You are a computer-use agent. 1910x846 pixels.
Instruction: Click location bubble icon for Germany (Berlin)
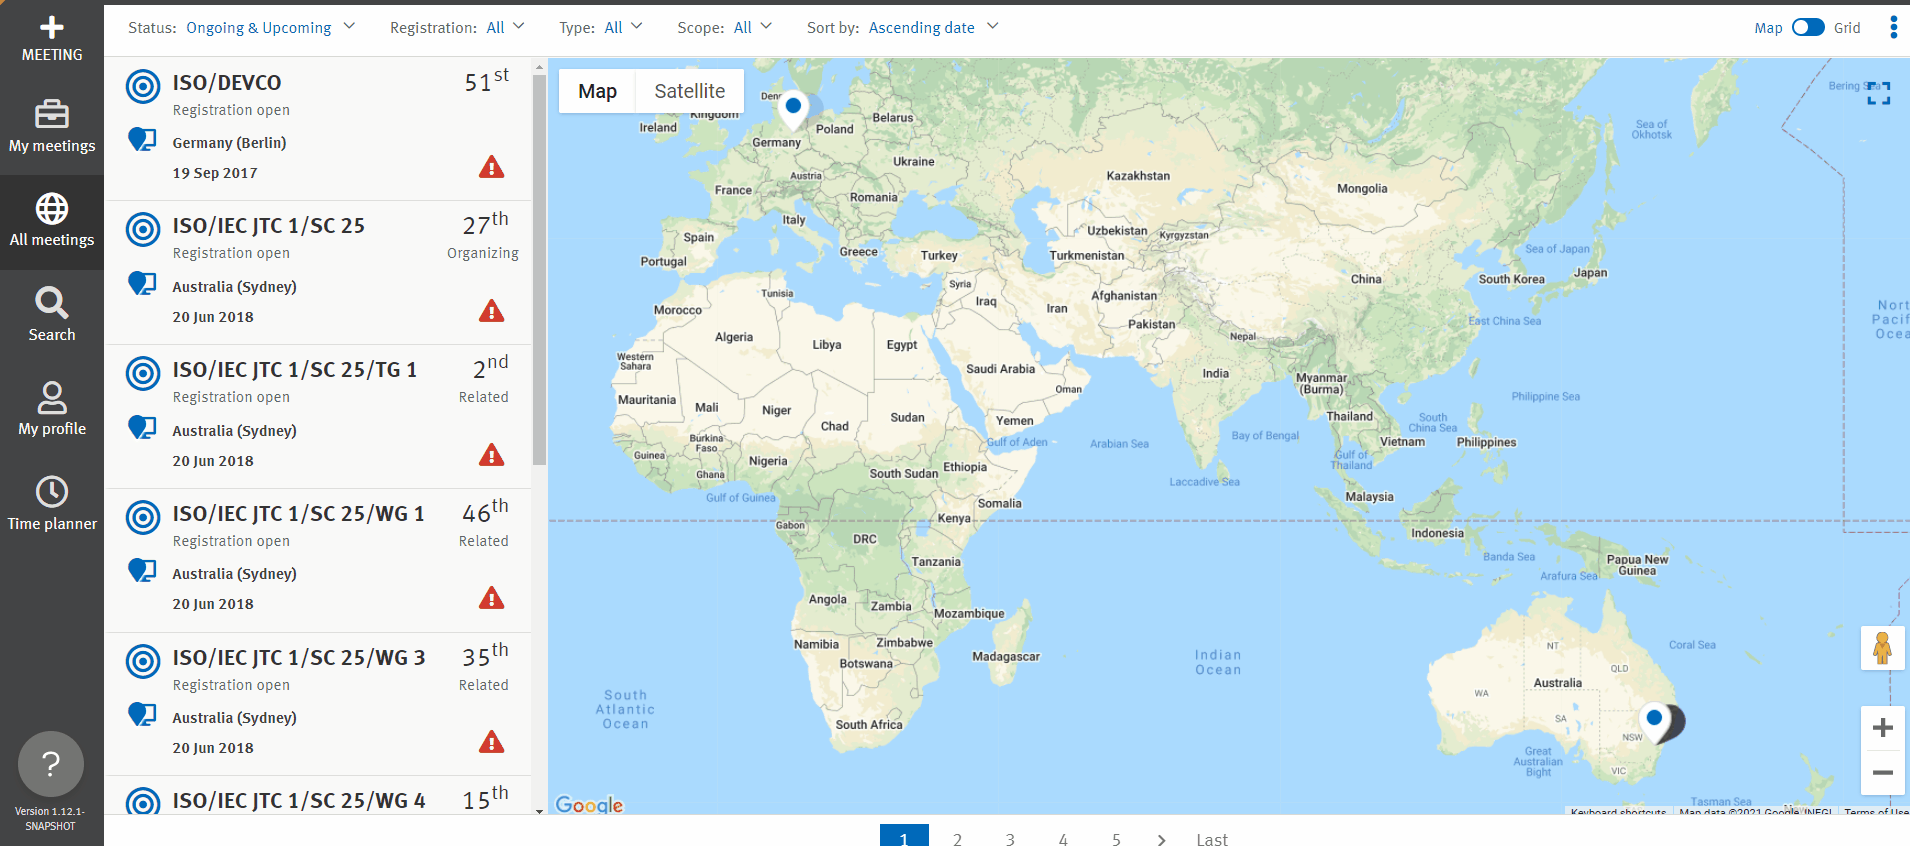(x=142, y=139)
